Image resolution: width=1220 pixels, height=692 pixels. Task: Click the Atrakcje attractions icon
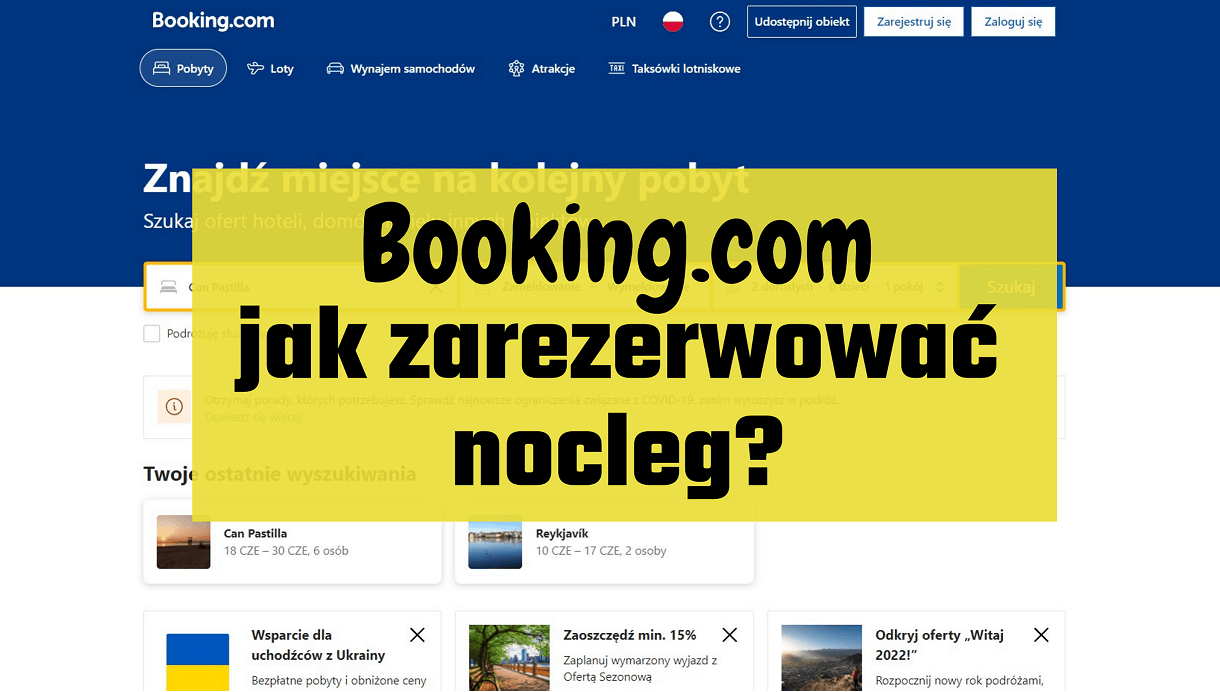click(x=515, y=68)
